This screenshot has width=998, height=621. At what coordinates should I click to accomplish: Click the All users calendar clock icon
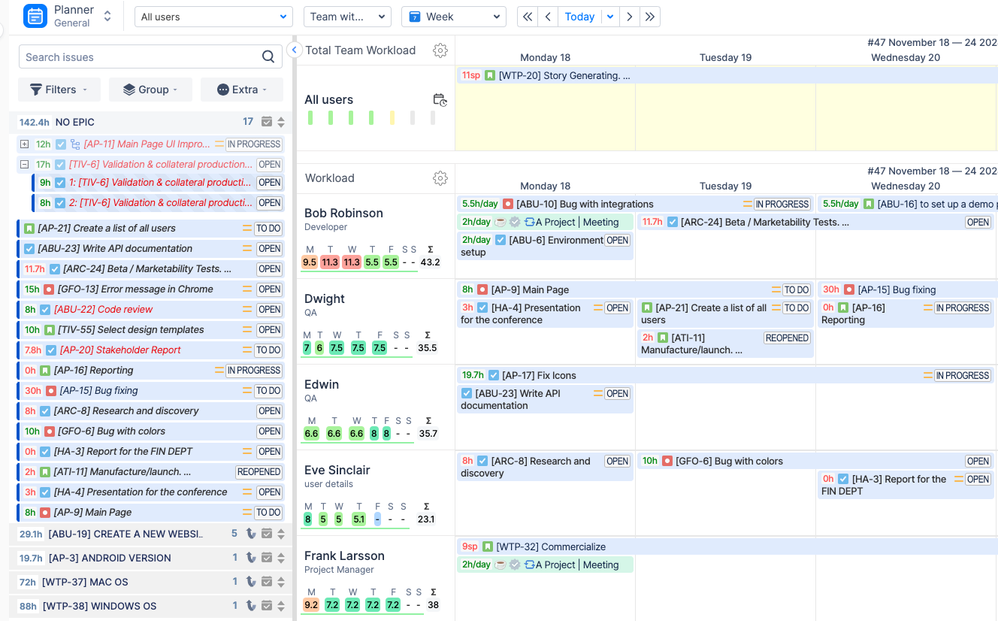[x=440, y=100]
